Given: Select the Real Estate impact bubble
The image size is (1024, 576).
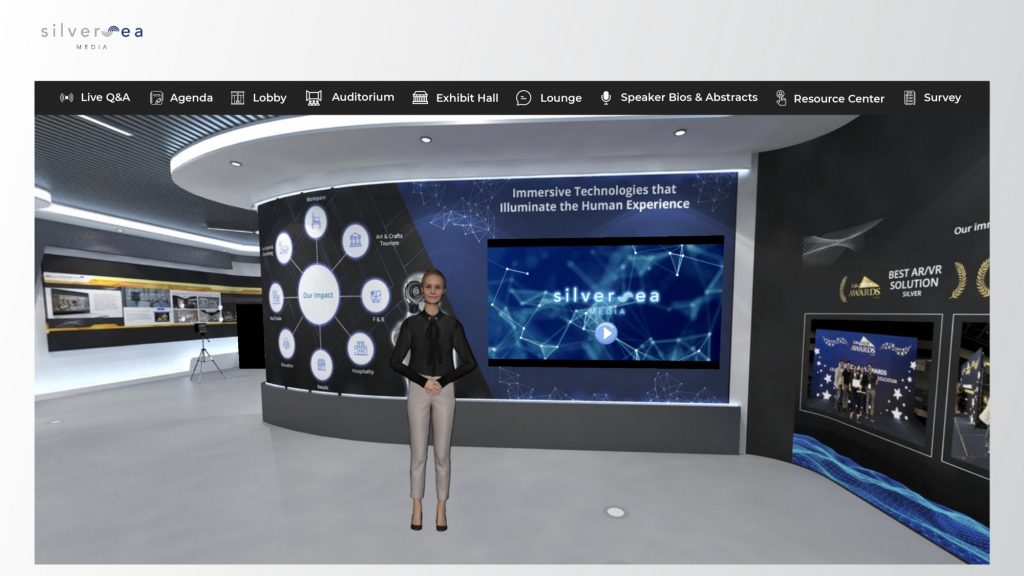Looking at the screenshot, I should (x=276, y=298).
